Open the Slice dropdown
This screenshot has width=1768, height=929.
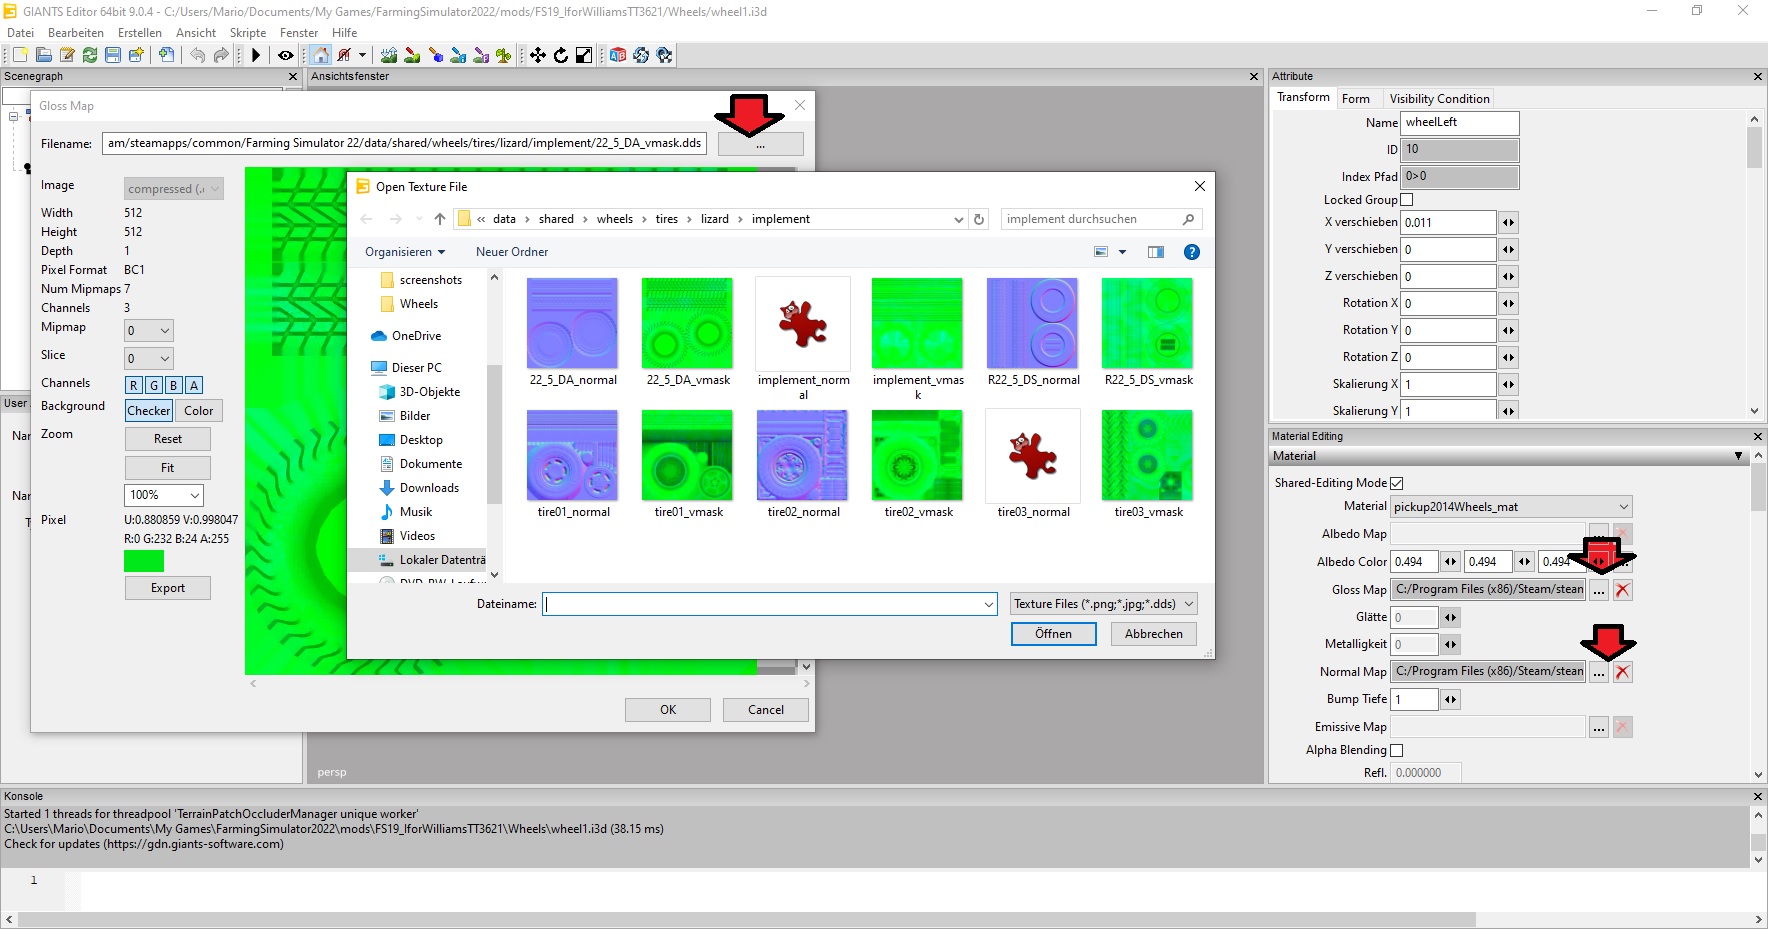click(149, 358)
